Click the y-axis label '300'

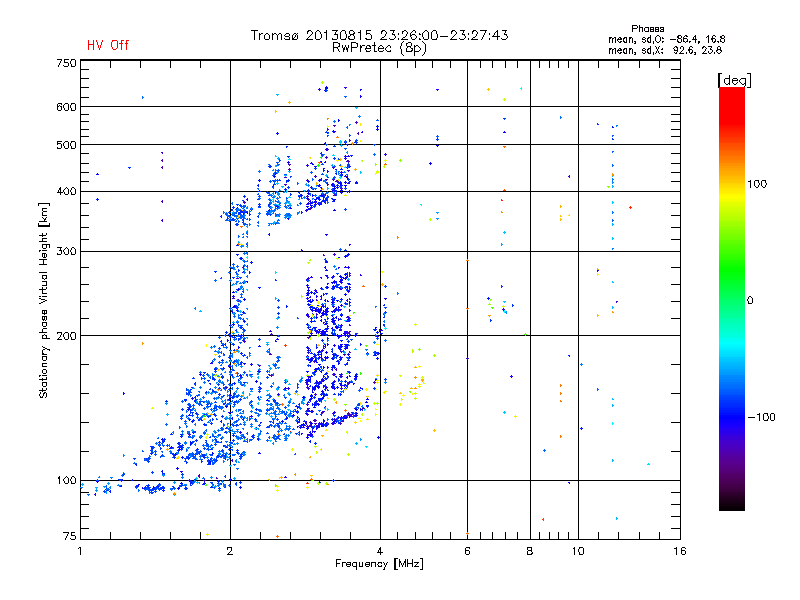click(x=66, y=252)
